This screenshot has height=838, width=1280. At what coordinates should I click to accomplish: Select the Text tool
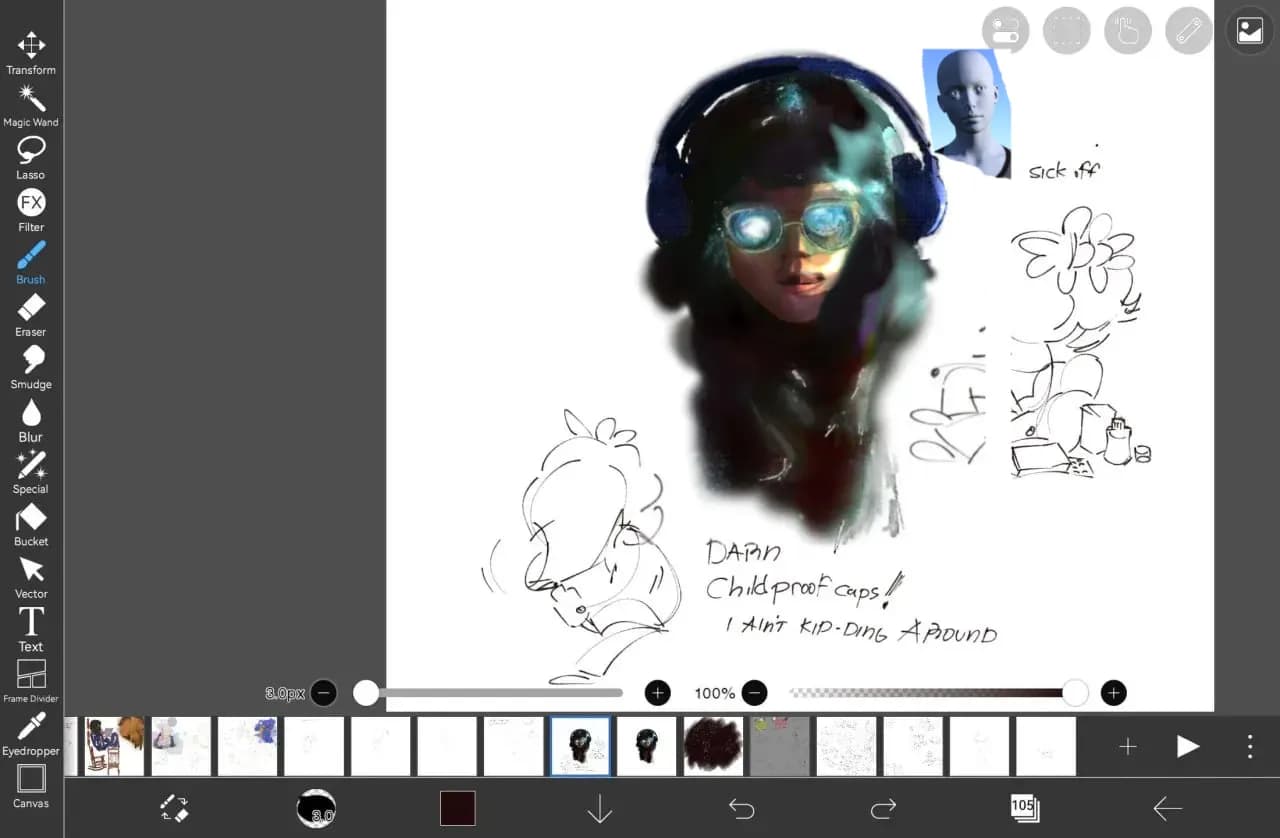point(31,629)
